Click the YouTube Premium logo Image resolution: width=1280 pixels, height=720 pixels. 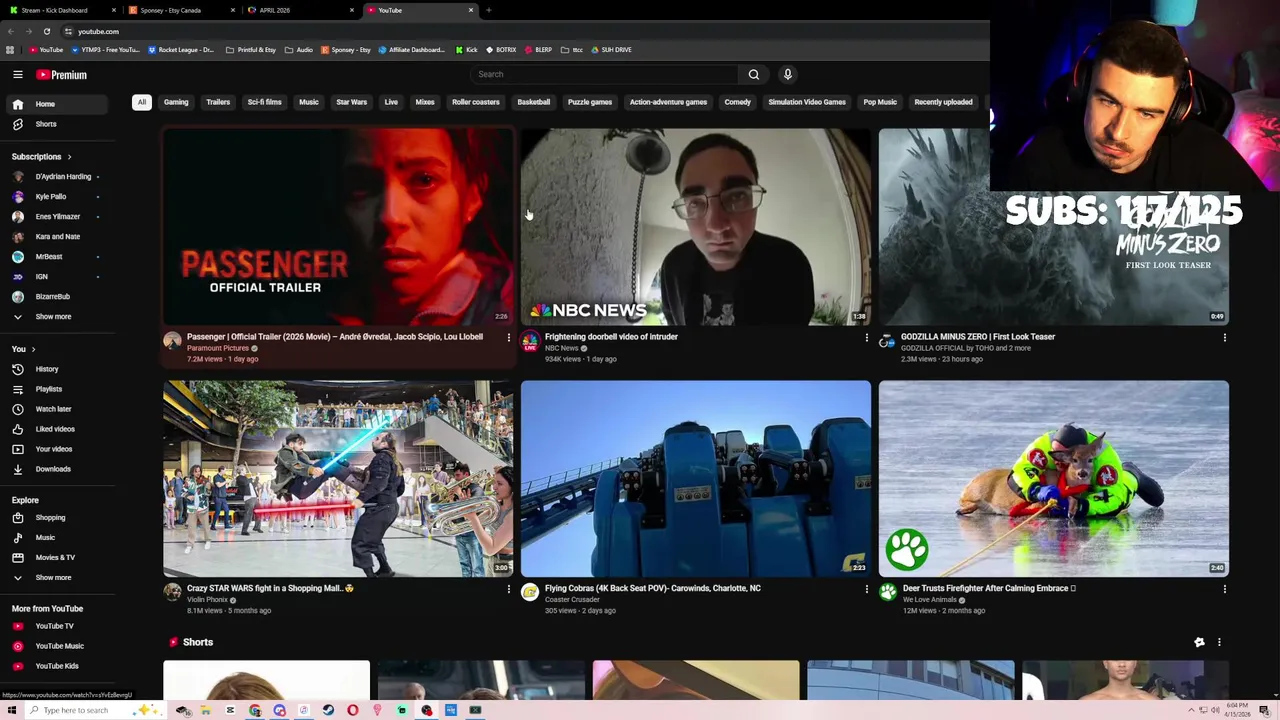click(62, 74)
